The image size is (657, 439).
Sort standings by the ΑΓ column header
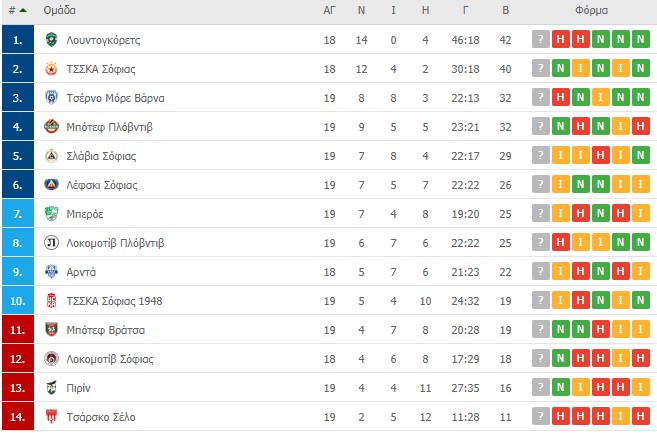(x=329, y=10)
